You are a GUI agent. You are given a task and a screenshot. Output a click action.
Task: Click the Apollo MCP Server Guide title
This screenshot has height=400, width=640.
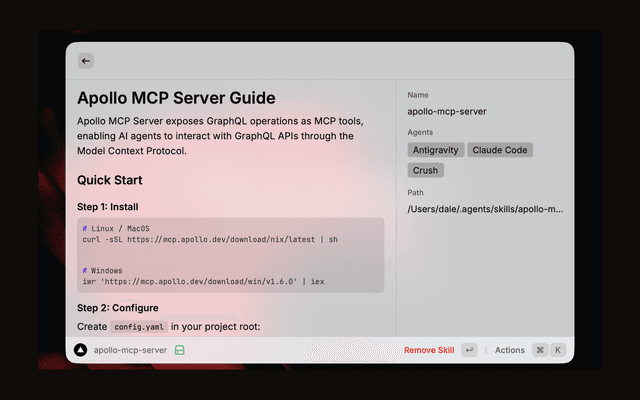[x=176, y=98]
